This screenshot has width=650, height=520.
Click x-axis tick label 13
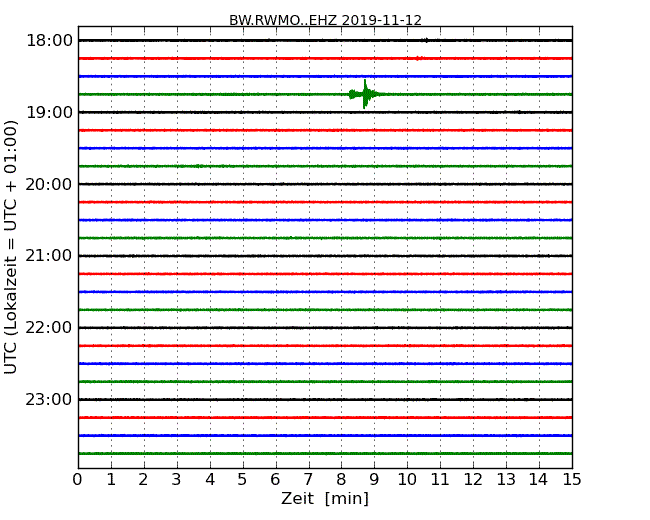click(x=506, y=480)
